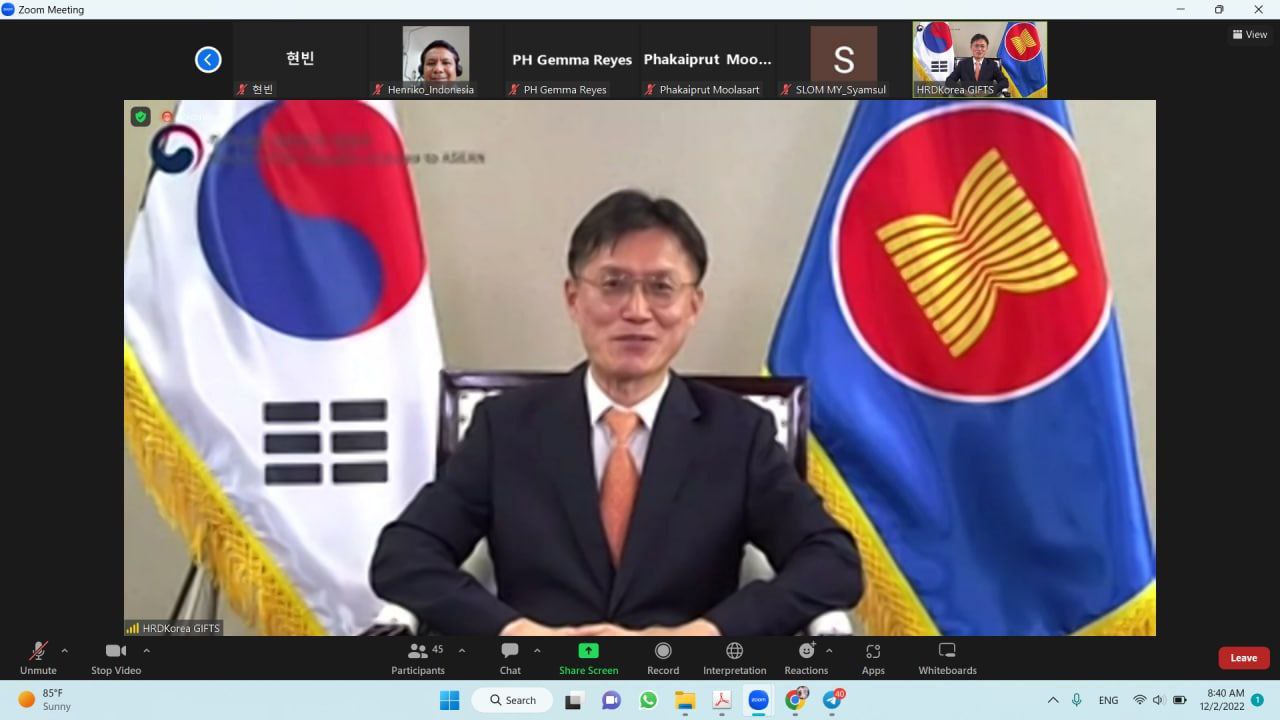Screen dimensions: 1280x720
Task: Click the Zoom icon in taskbar
Action: coord(759,700)
